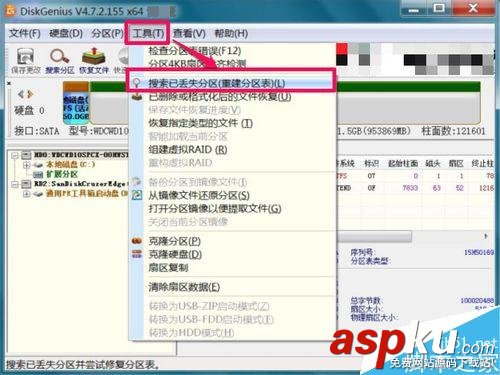The height and width of the screenshot is (375, 500).
Task: Open the 分区(P) menu
Action: pos(107,33)
